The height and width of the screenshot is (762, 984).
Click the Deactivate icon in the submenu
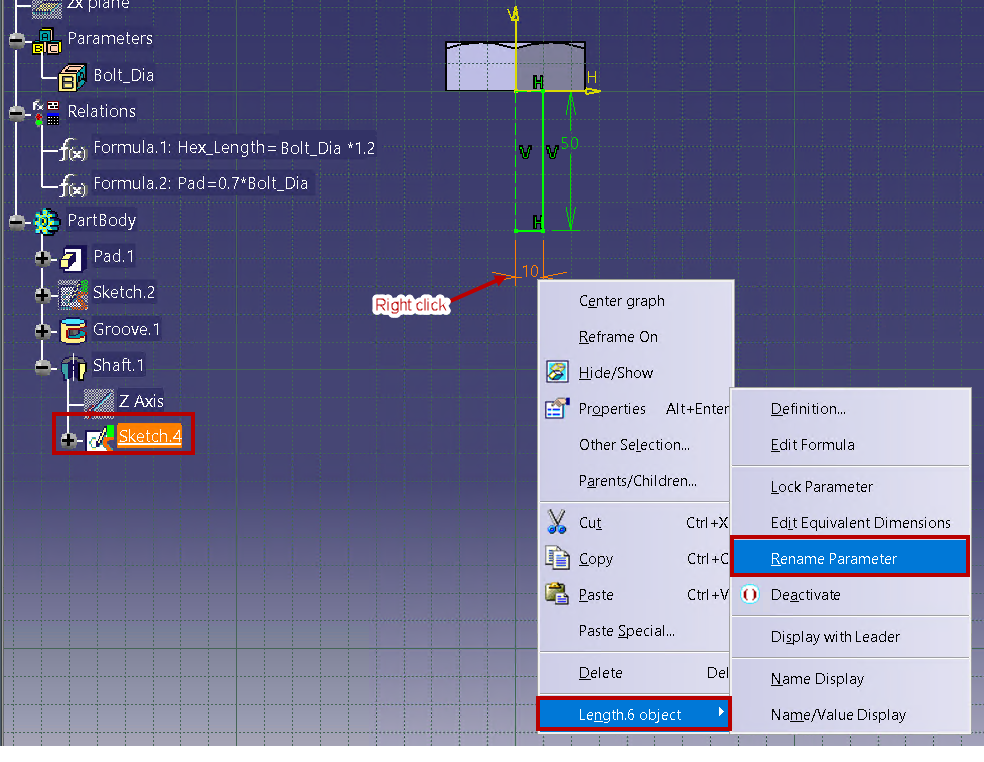pos(751,594)
